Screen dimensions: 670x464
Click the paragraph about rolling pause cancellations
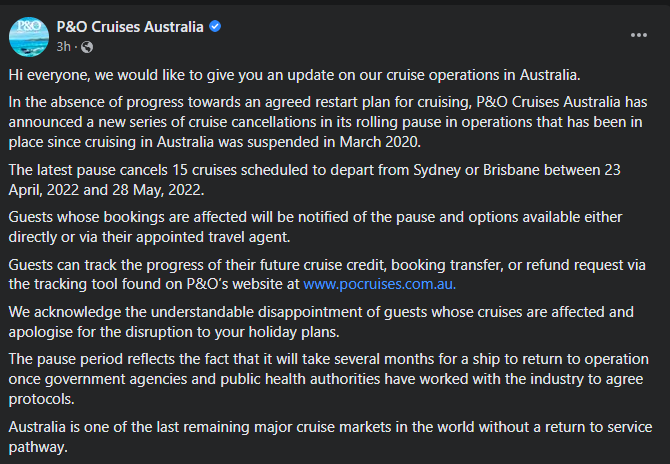[x=328, y=122]
